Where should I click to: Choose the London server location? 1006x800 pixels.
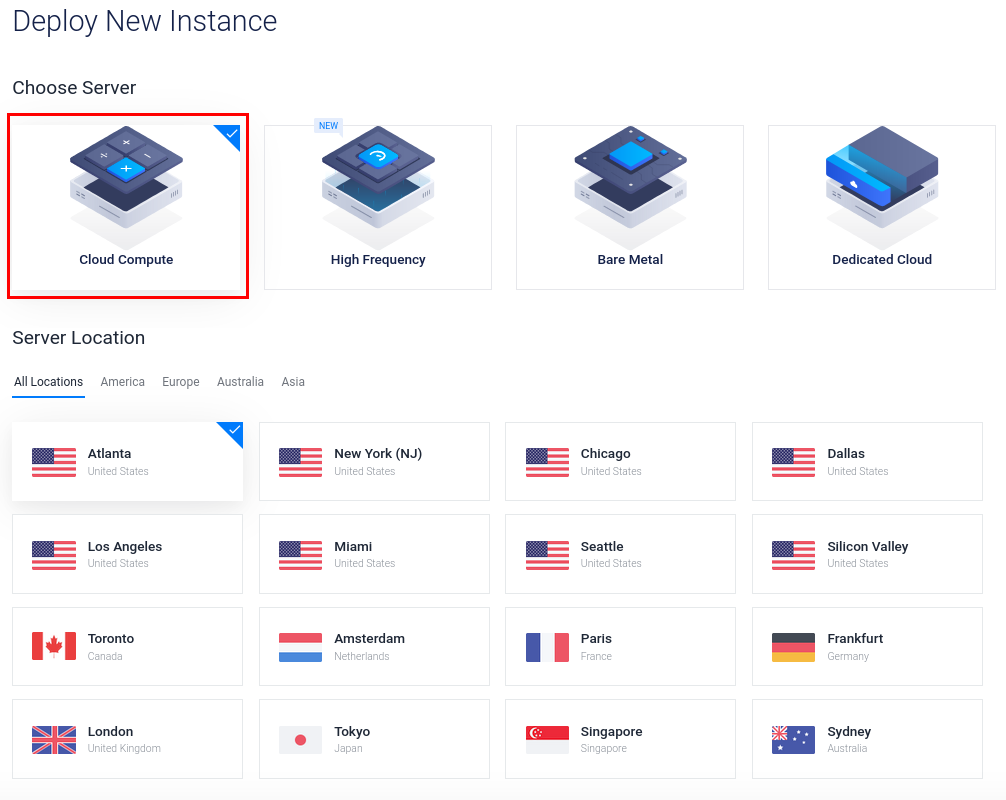pos(127,739)
